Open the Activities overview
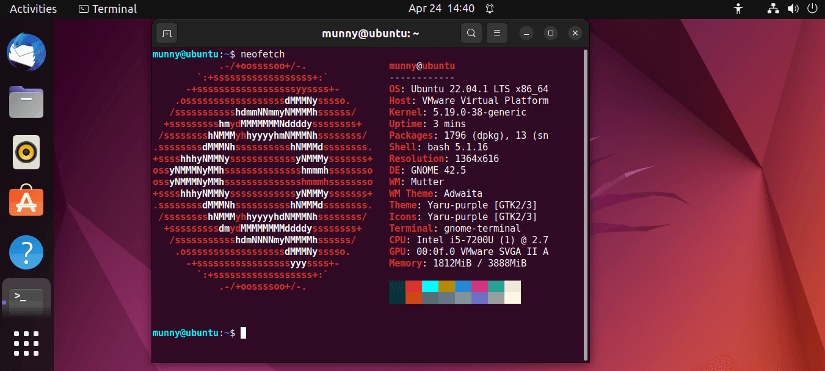 (33, 9)
